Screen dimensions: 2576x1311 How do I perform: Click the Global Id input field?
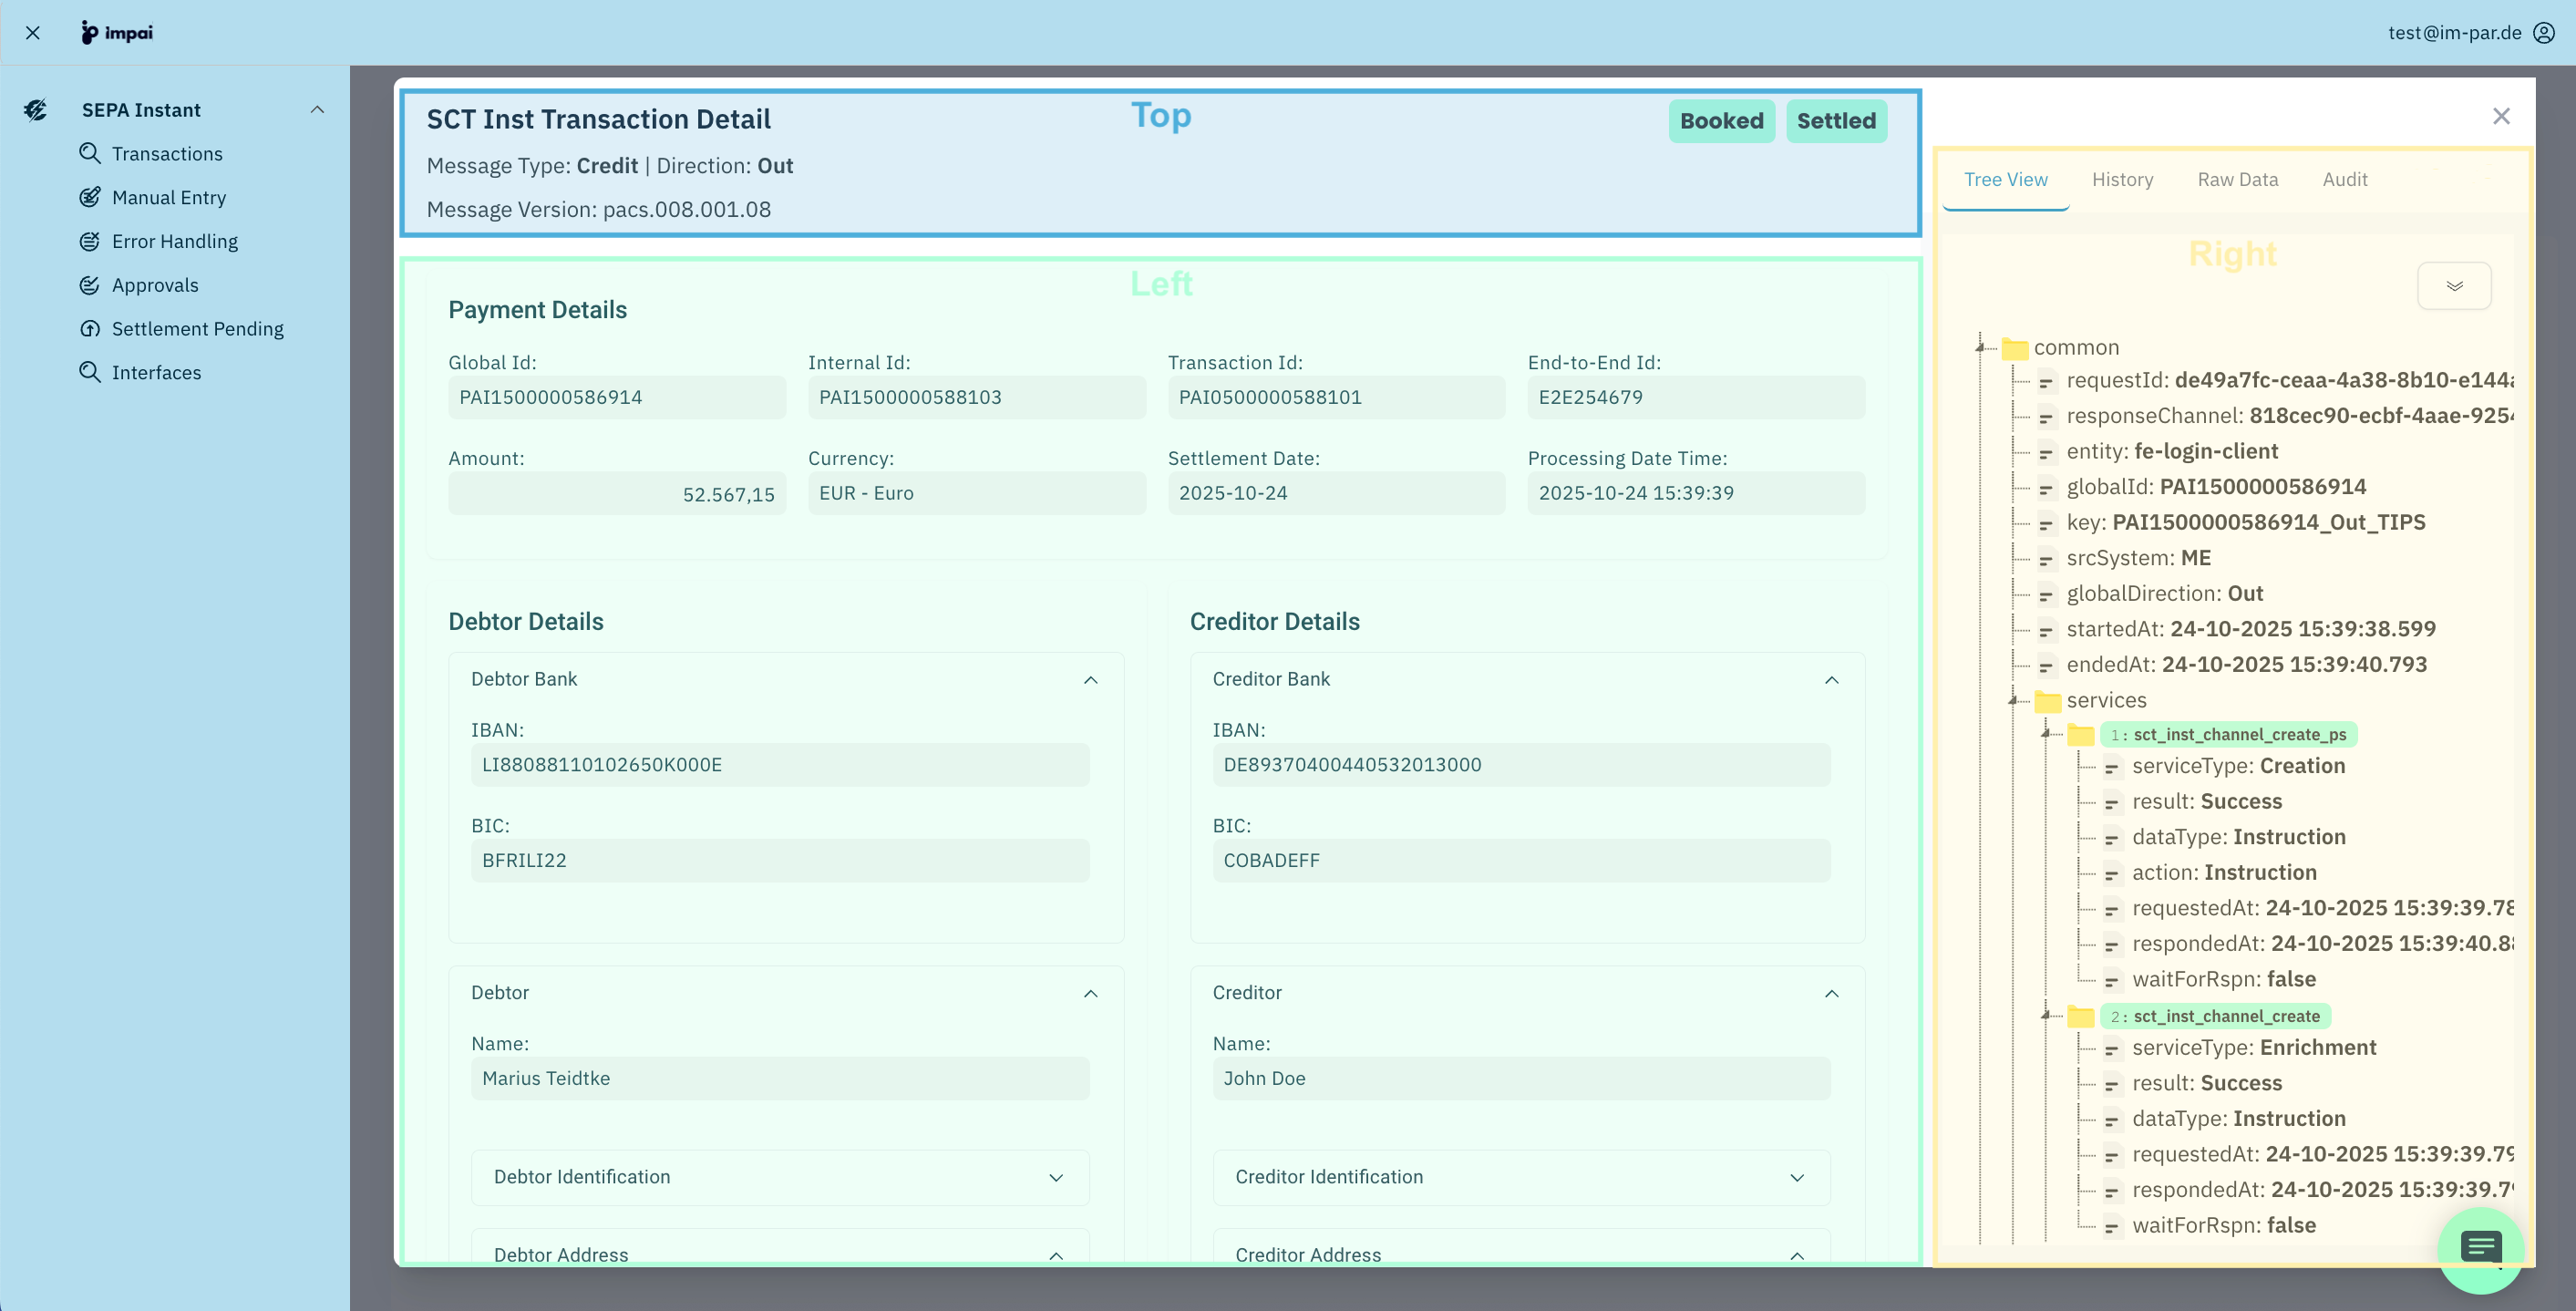tap(617, 397)
